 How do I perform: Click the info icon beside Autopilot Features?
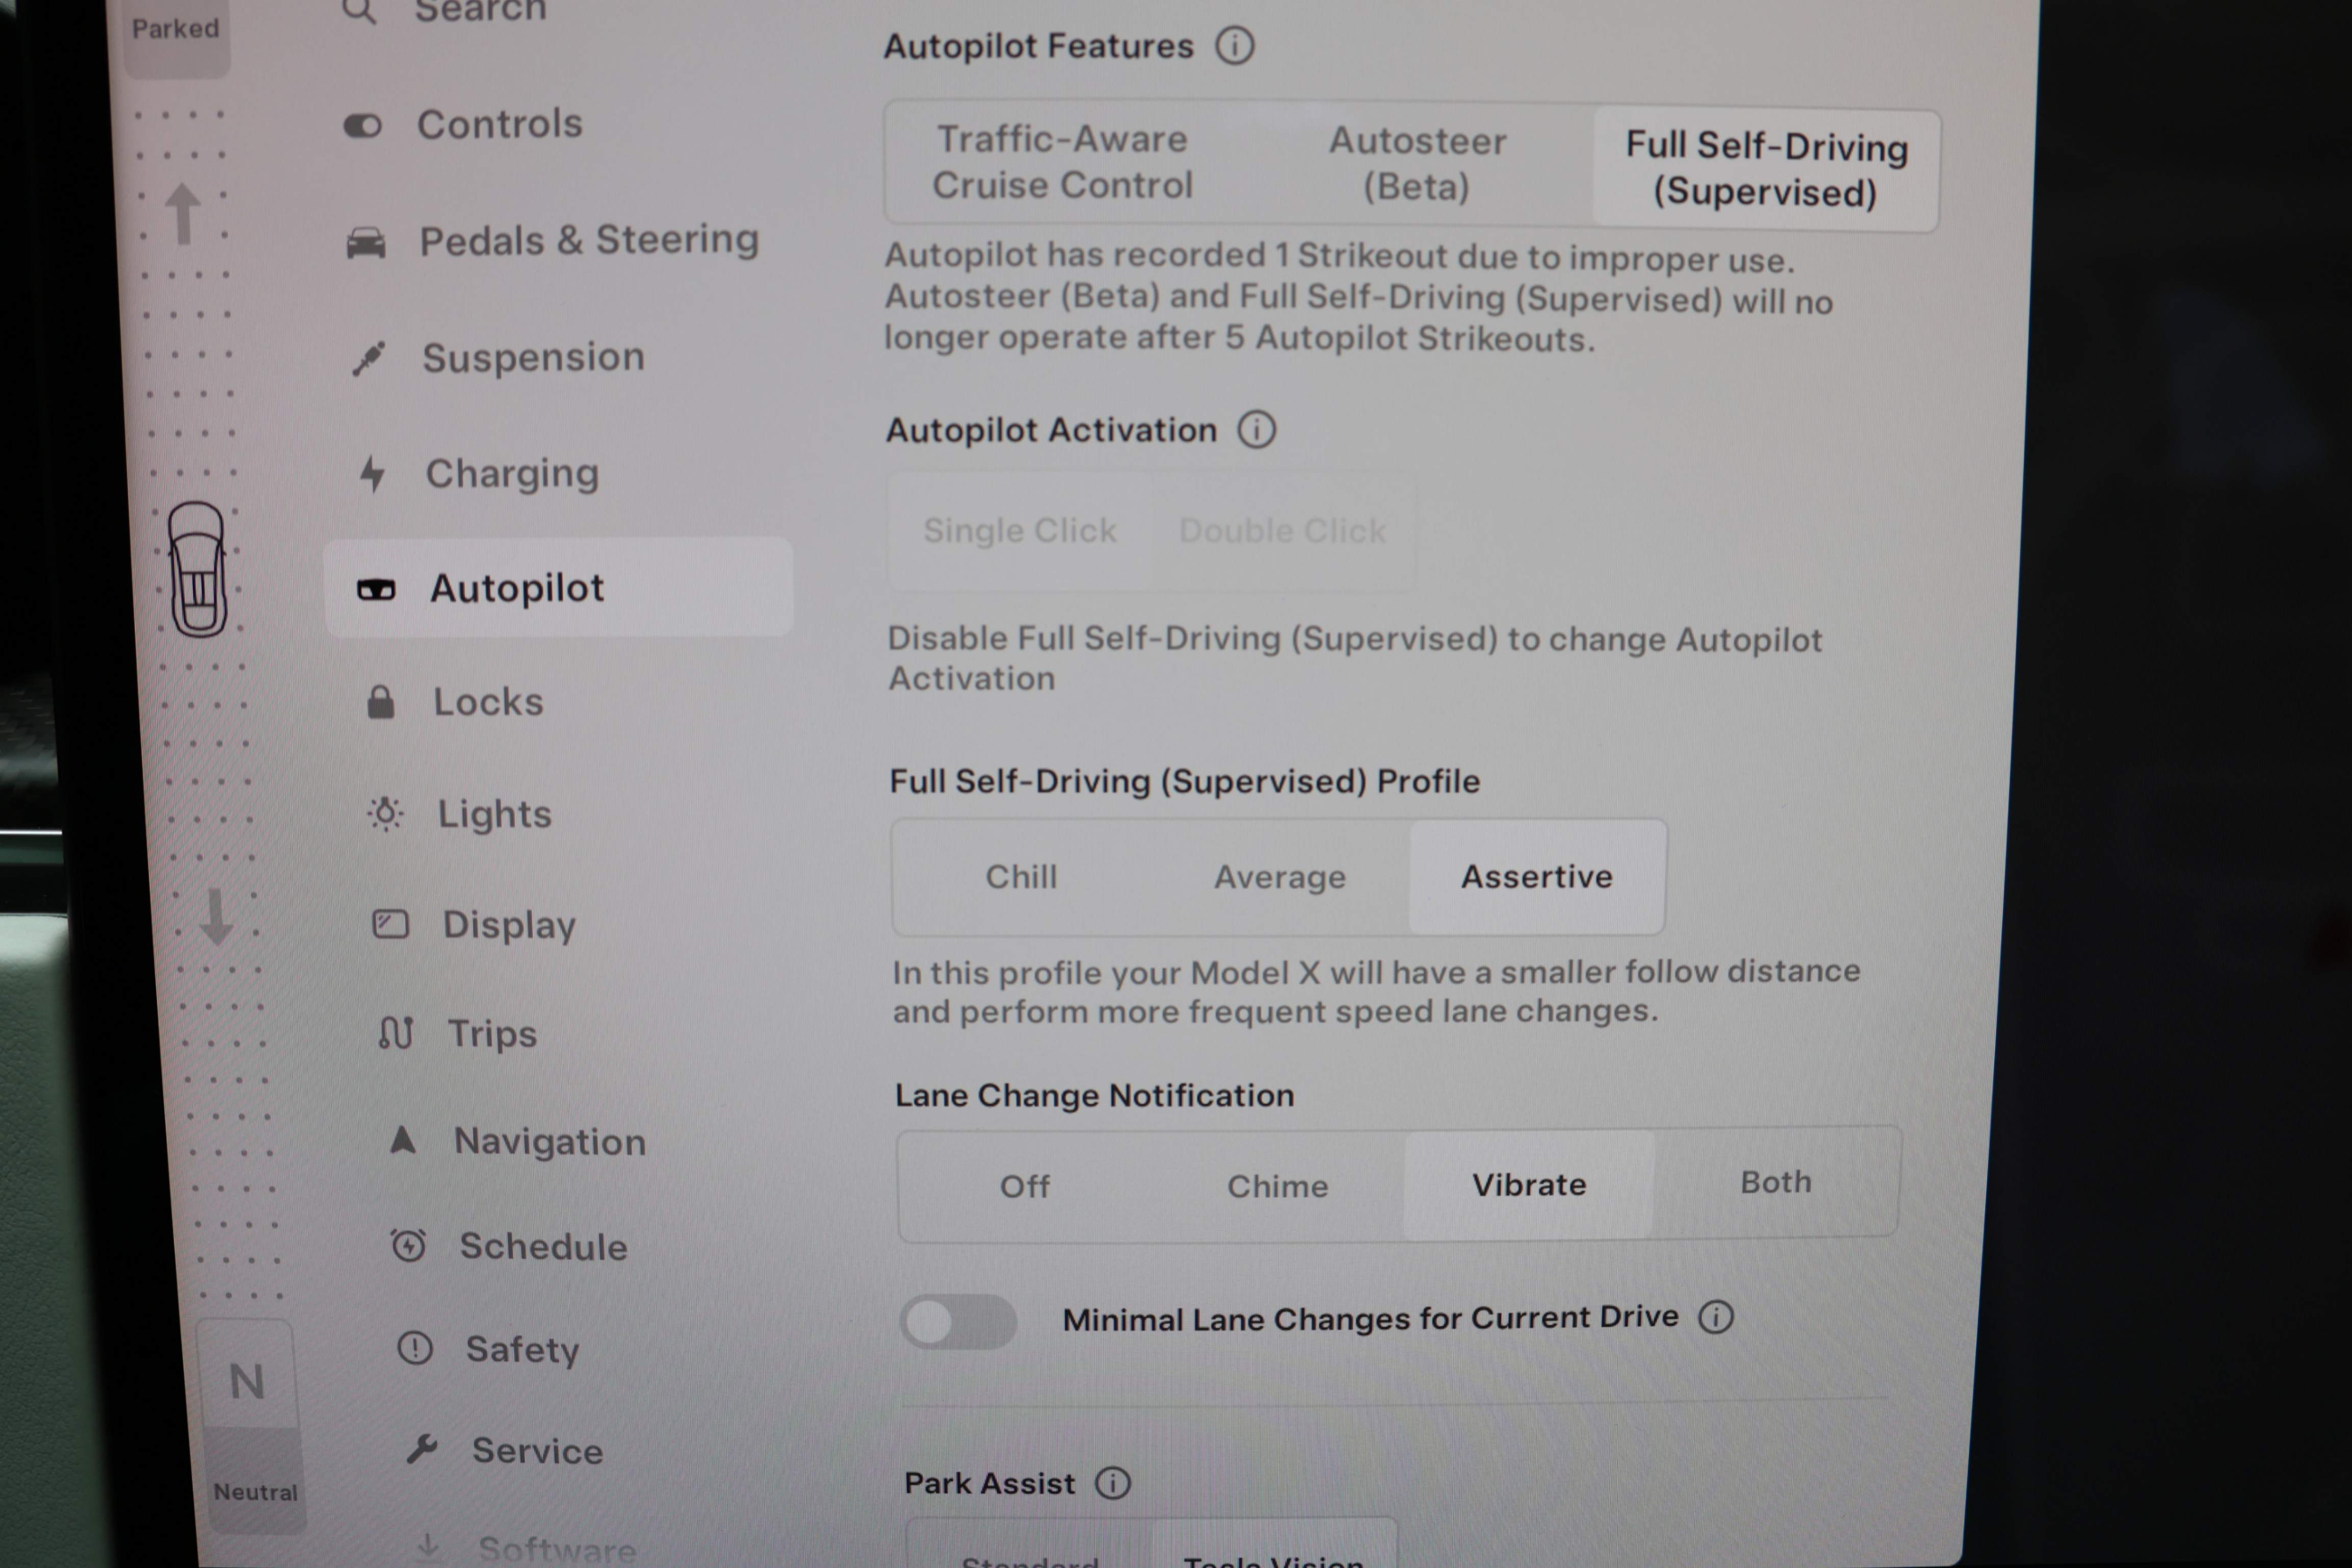pos(1234,46)
